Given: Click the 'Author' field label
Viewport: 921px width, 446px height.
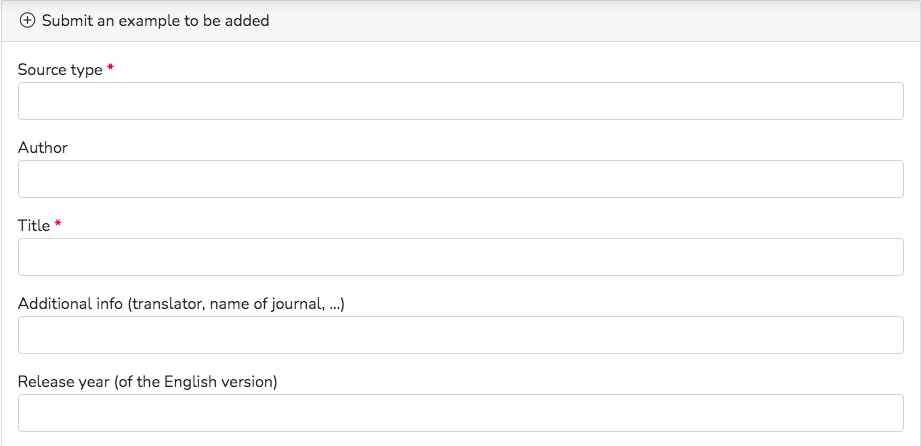Looking at the screenshot, I should coord(42,147).
